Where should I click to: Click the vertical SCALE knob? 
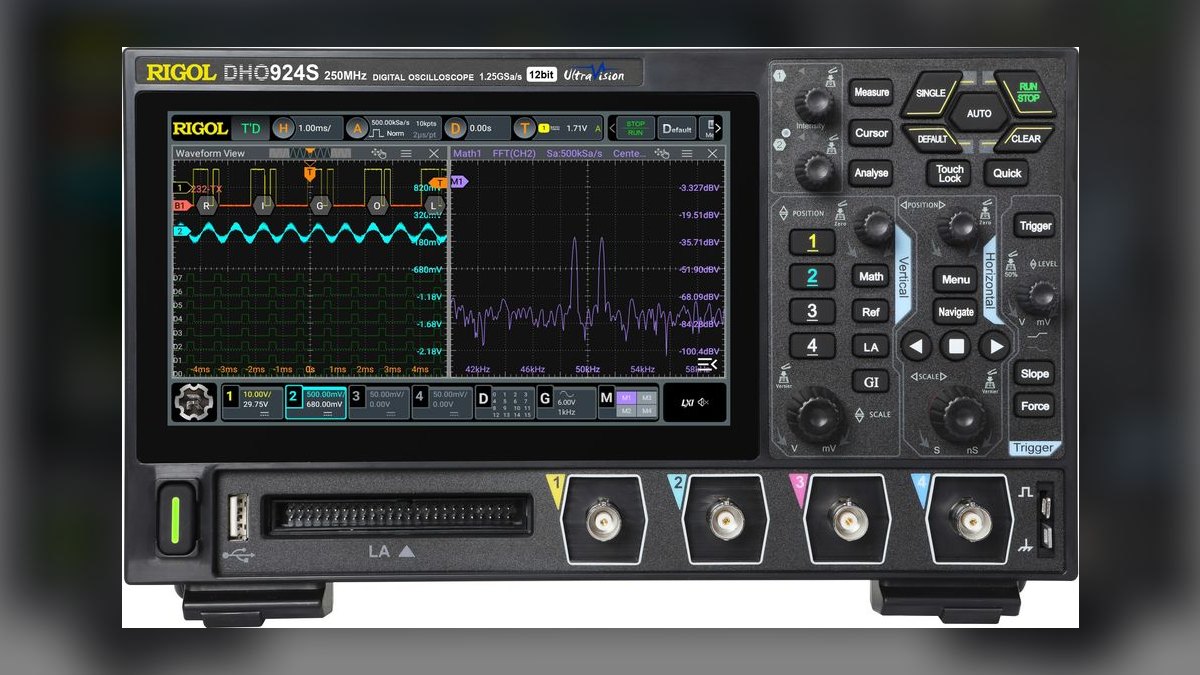[x=815, y=415]
